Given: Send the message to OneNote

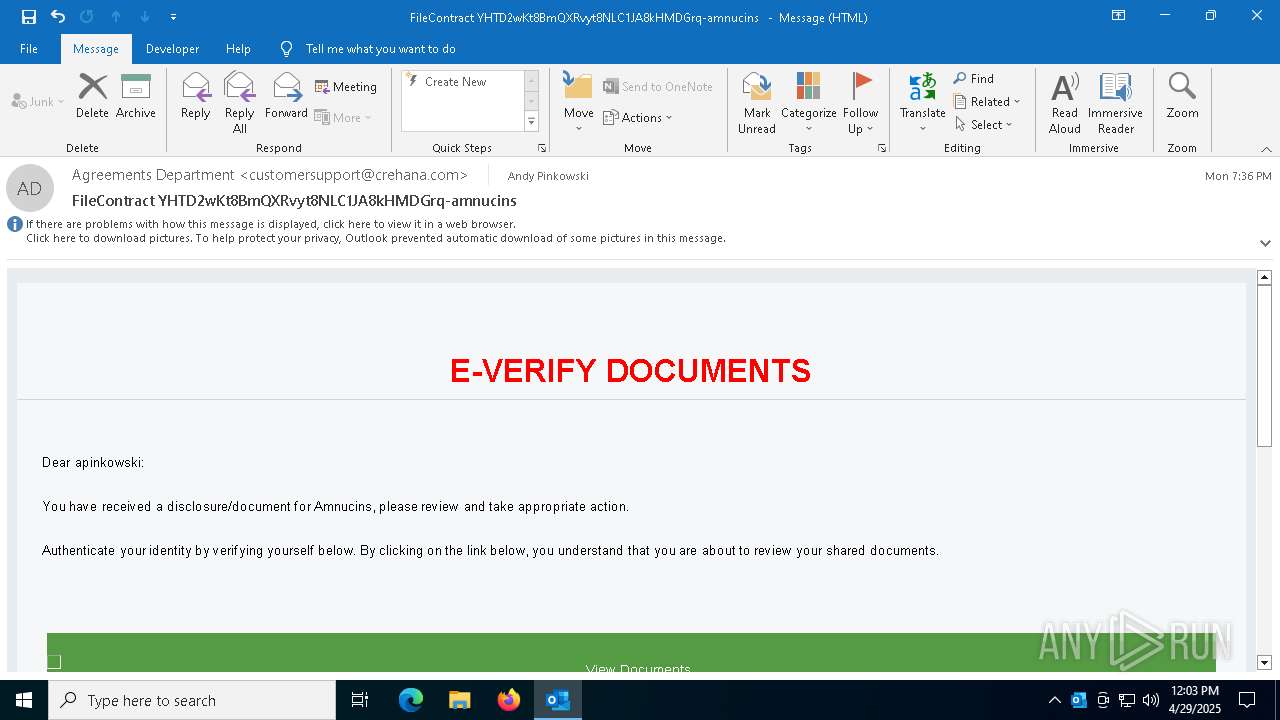Looking at the screenshot, I should point(658,87).
